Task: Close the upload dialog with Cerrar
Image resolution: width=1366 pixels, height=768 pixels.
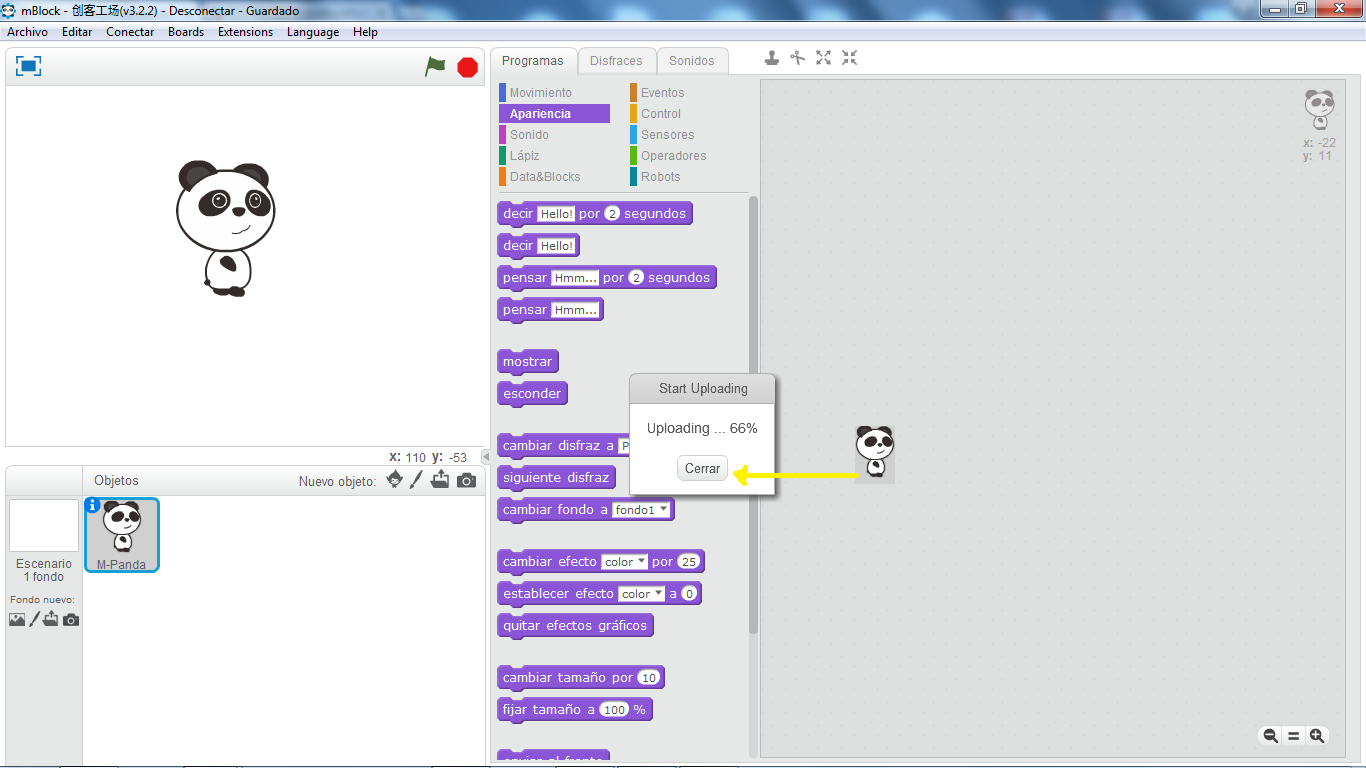Action: point(702,469)
